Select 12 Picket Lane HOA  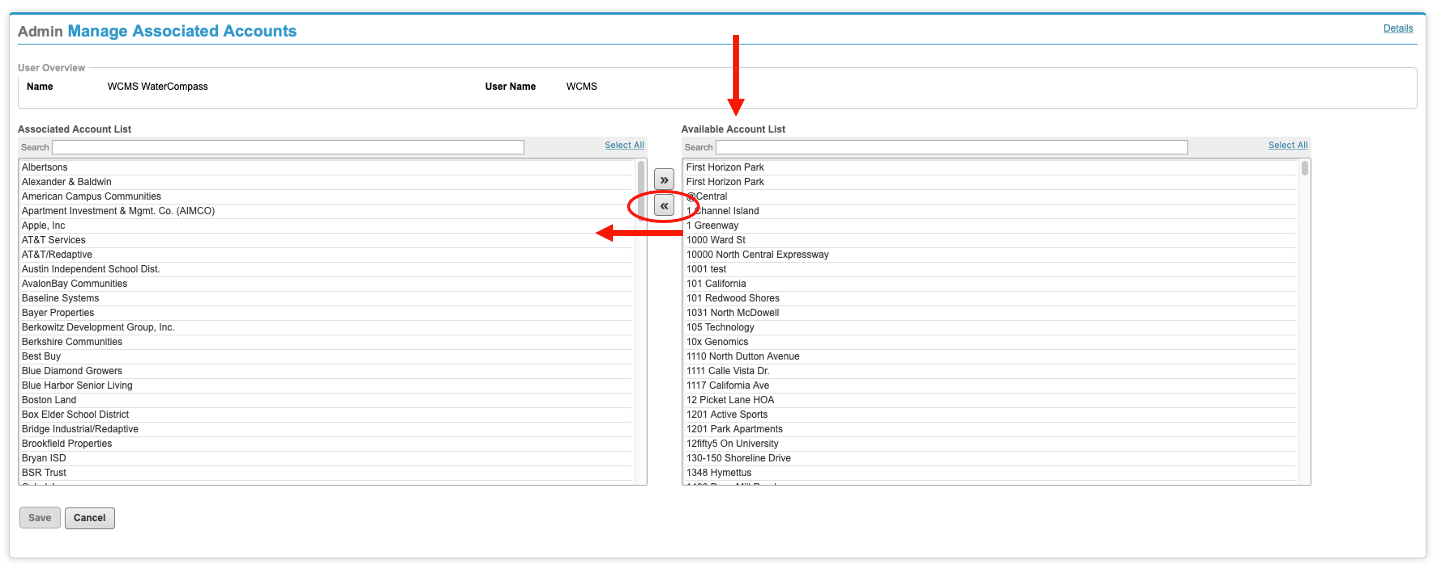991,399
